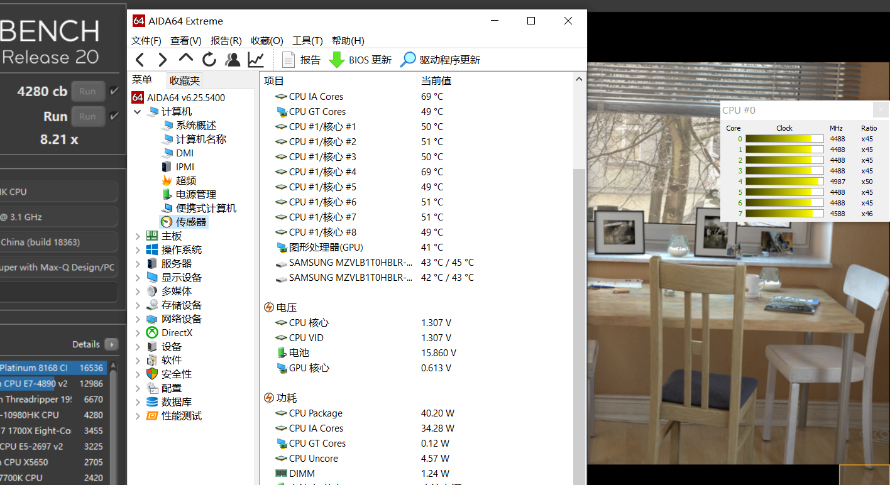Switch to the 收藏夹 tab

(184, 80)
